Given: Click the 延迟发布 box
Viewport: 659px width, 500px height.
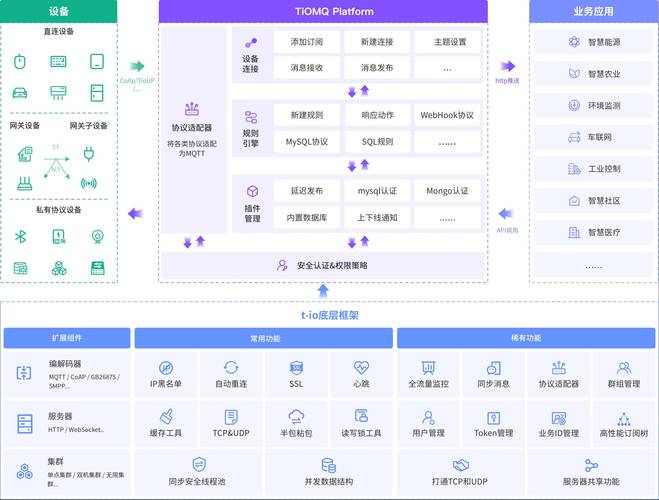Looking at the screenshot, I should point(306,191).
